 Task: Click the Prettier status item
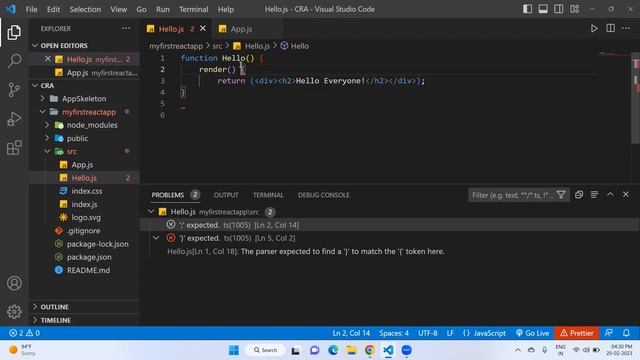click(576, 333)
